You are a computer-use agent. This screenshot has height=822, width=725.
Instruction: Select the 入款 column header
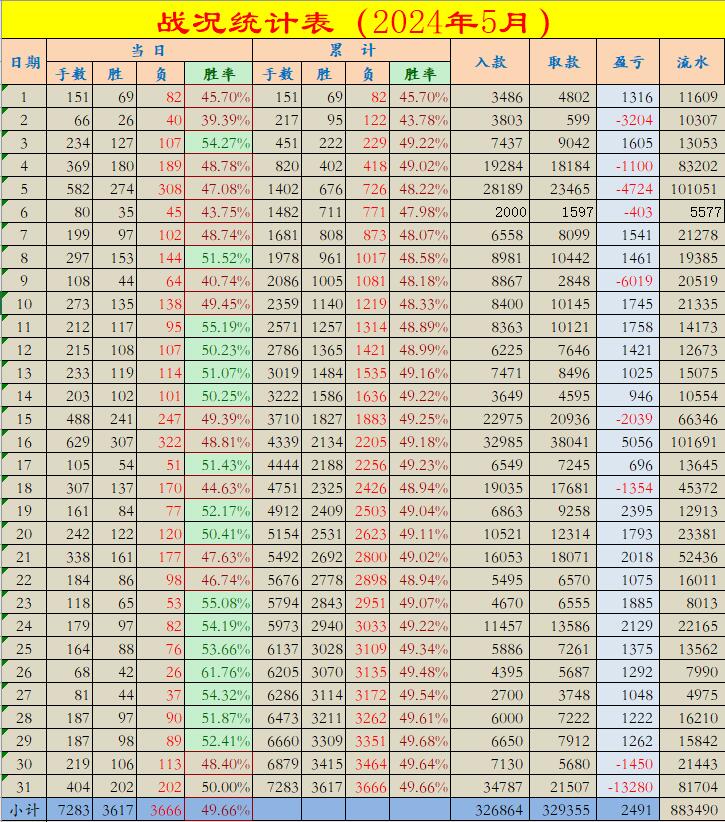490,62
